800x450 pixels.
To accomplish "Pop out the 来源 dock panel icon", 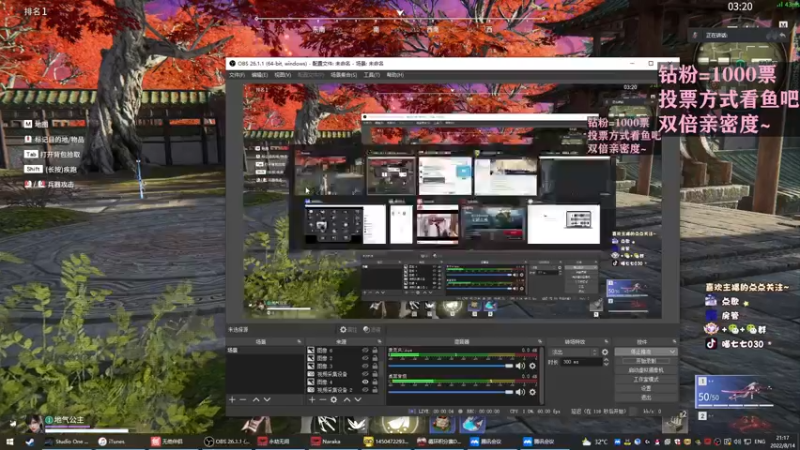I will coord(379,341).
